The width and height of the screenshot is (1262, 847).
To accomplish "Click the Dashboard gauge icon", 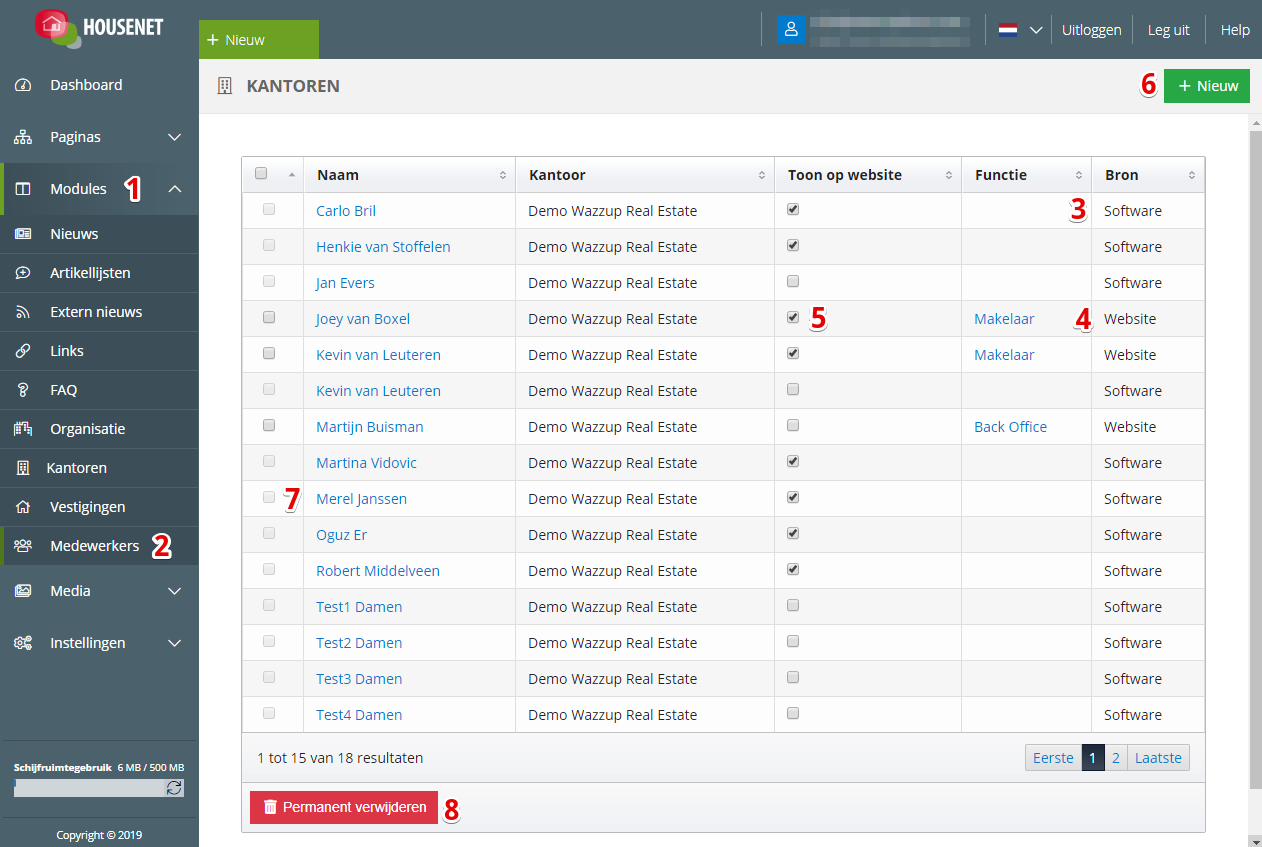I will 23,85.
